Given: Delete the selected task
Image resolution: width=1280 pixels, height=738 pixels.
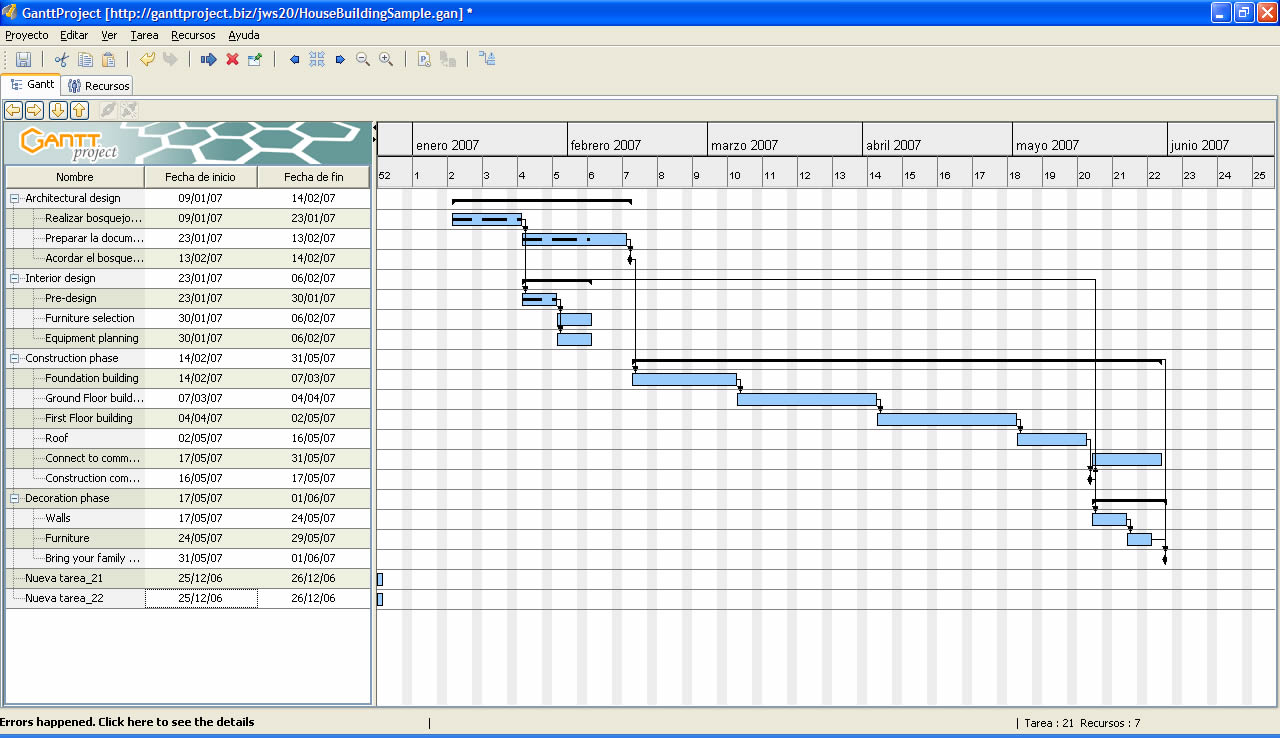Looking at the screenshot, I should click(231, 59).
